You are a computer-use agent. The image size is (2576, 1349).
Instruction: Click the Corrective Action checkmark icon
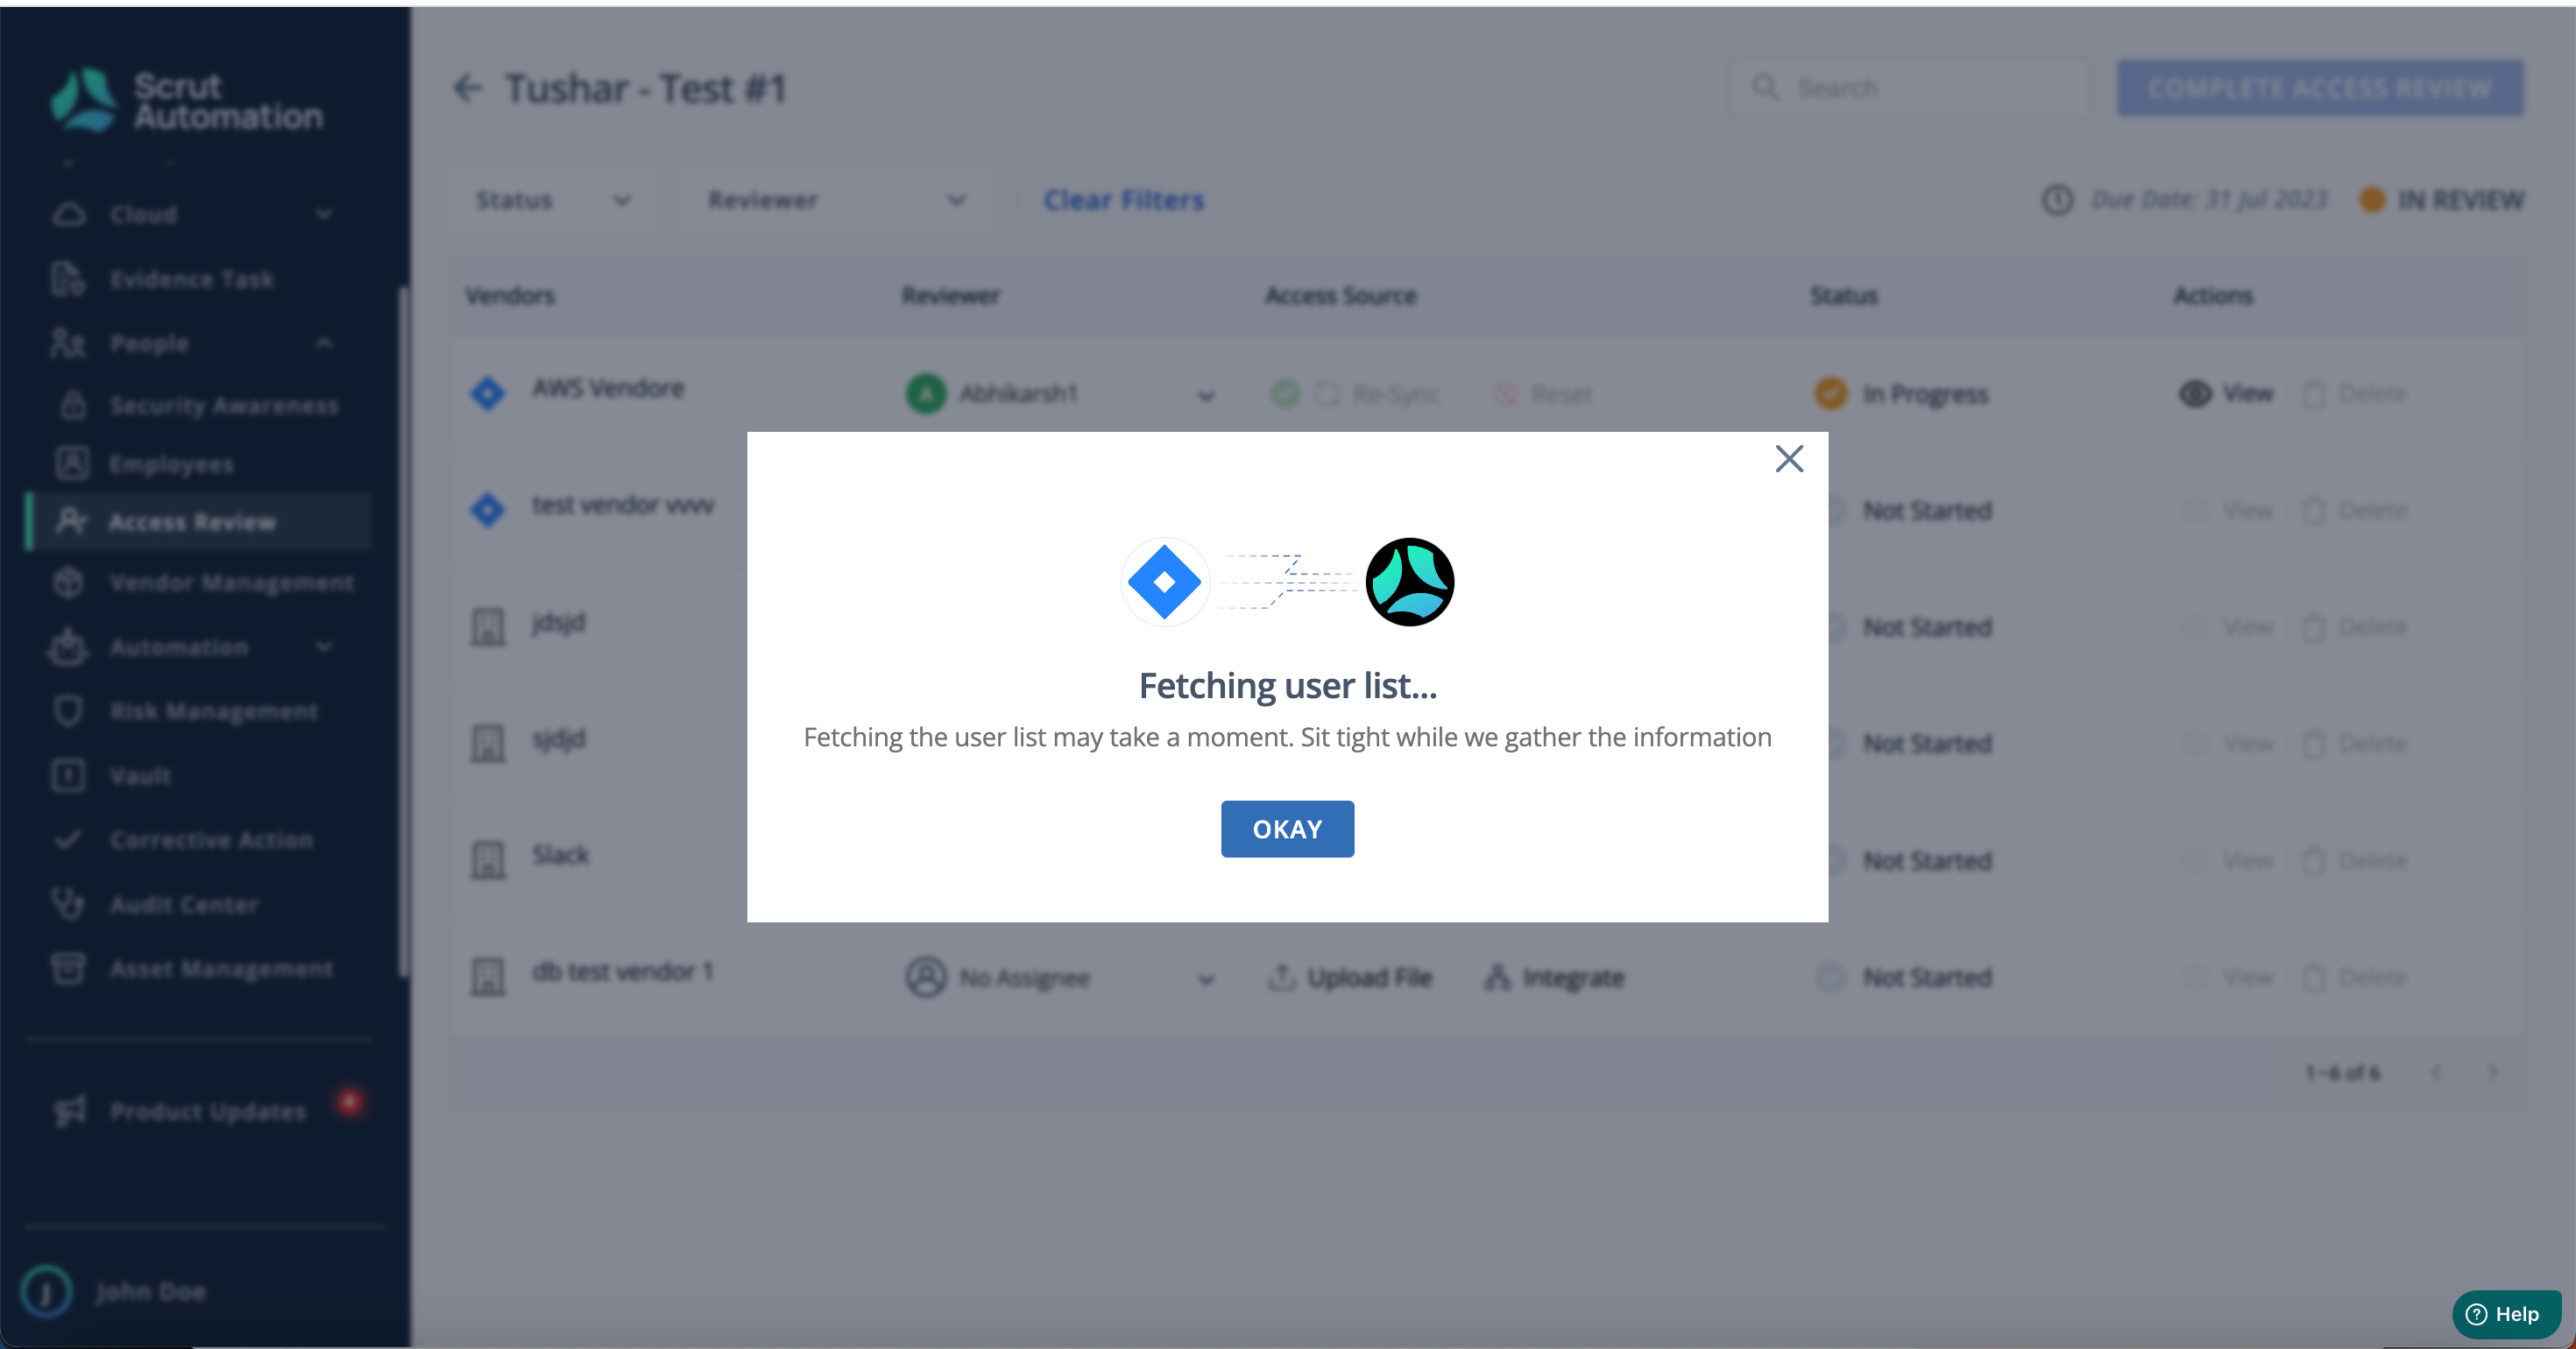point(68,839)
